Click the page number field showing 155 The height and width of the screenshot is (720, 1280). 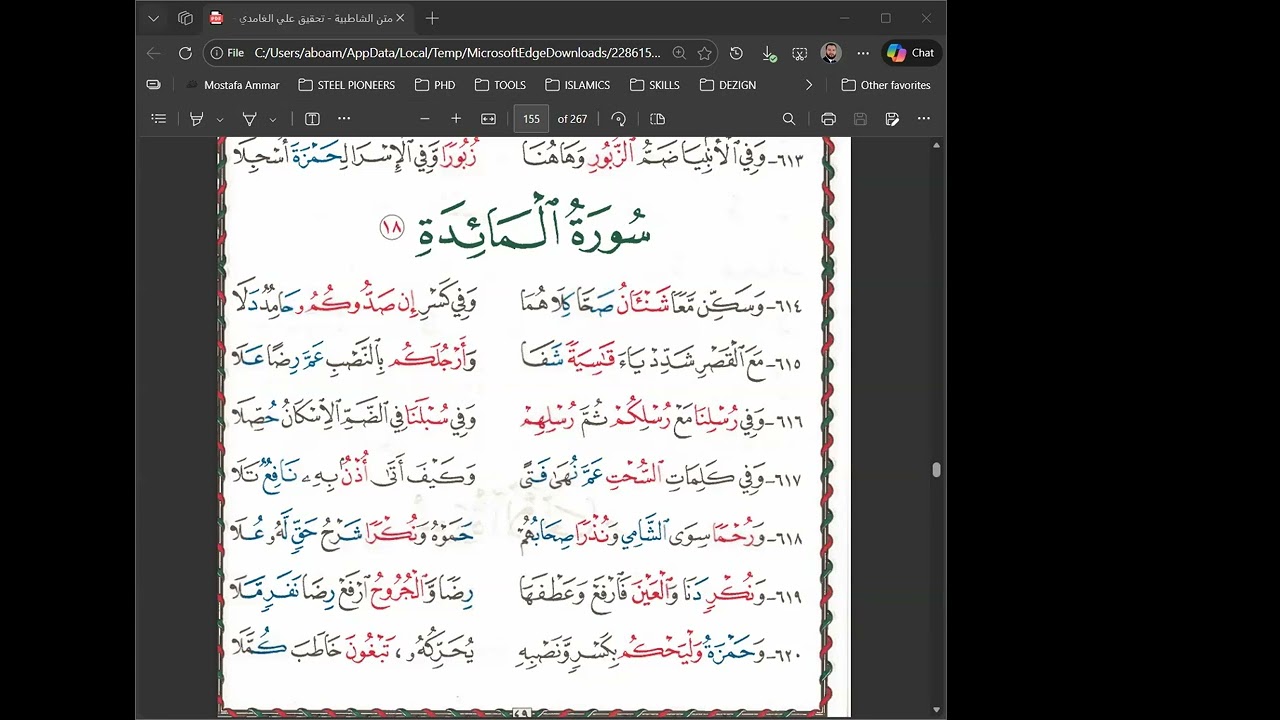[531, 119]
